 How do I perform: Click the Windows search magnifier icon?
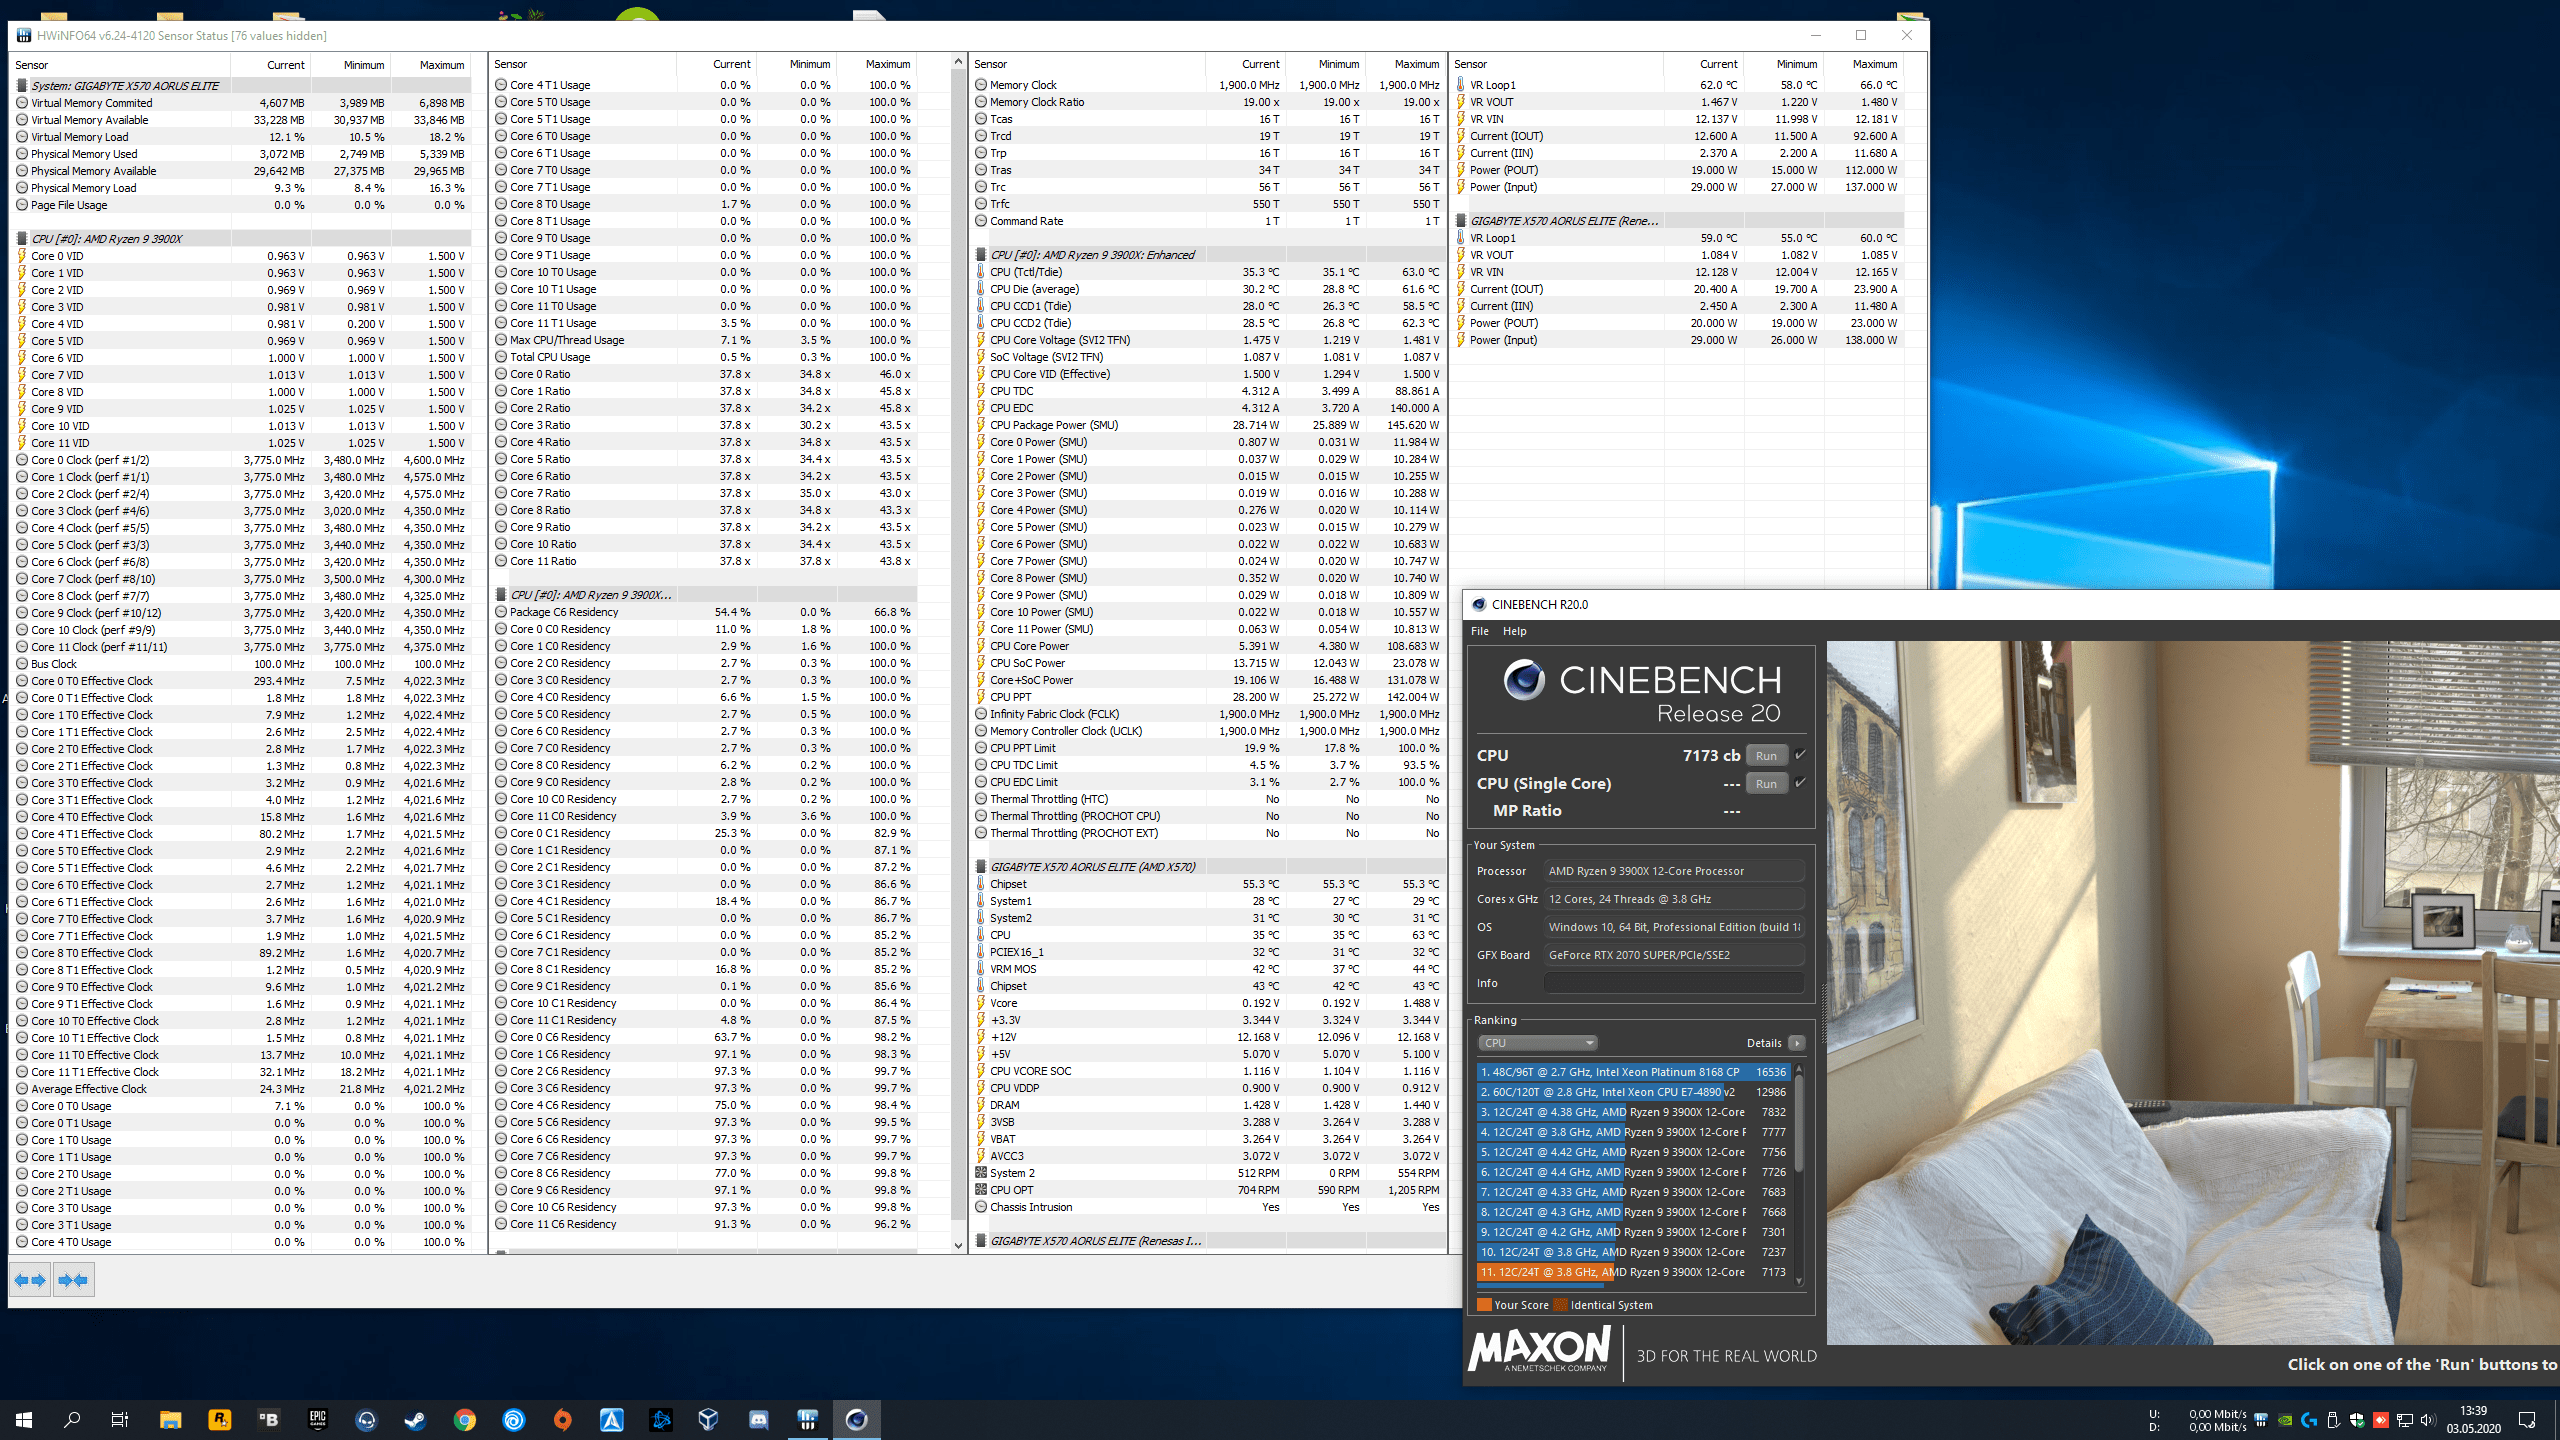point(72,1419)
